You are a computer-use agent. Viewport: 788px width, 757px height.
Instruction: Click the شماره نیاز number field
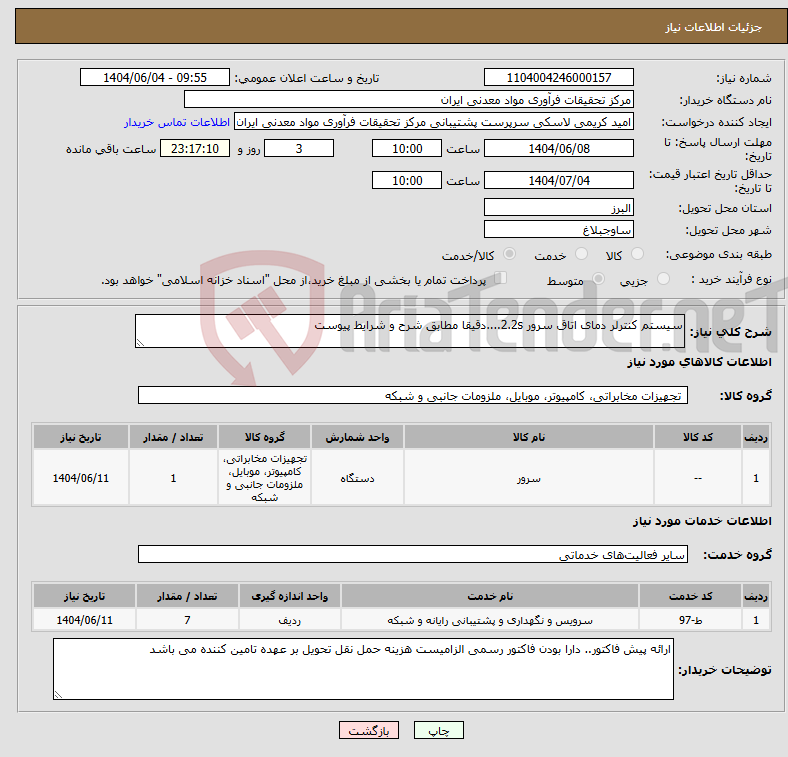click(x=558, y=77)
